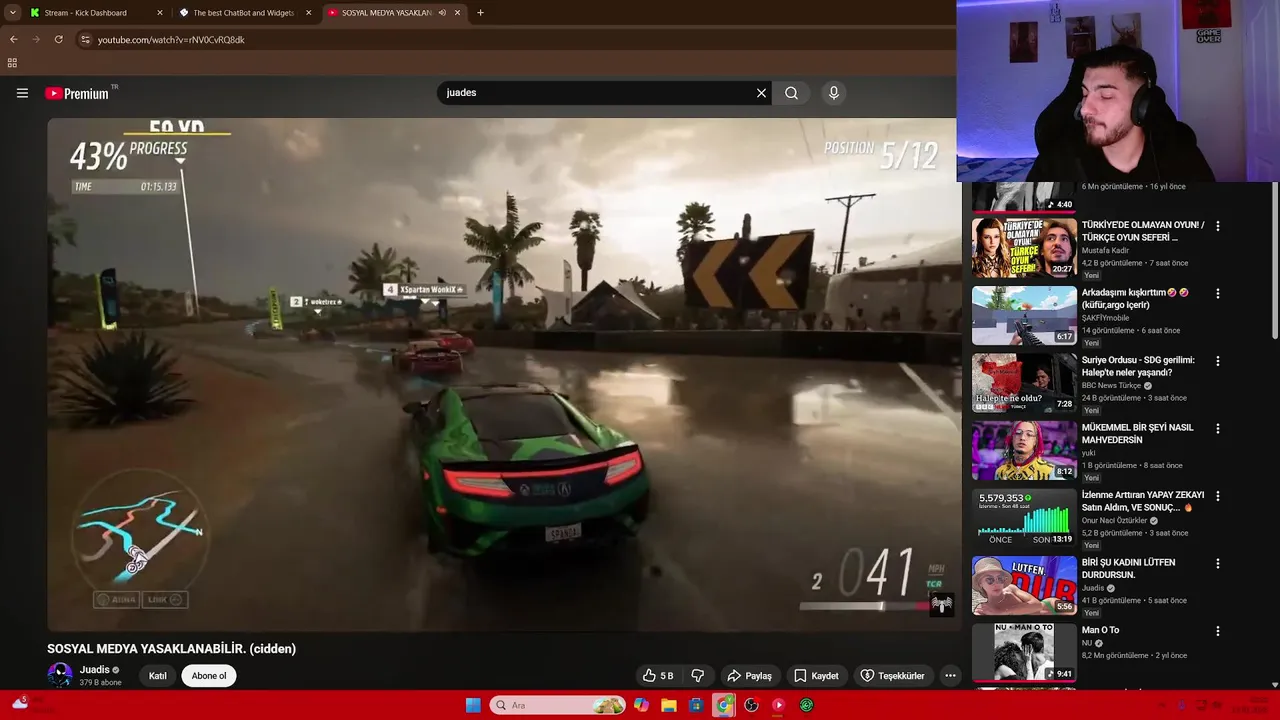The image size is (1280, 720).
Task: Open the three-dot more actions below video
Action: tap(950, 676)
